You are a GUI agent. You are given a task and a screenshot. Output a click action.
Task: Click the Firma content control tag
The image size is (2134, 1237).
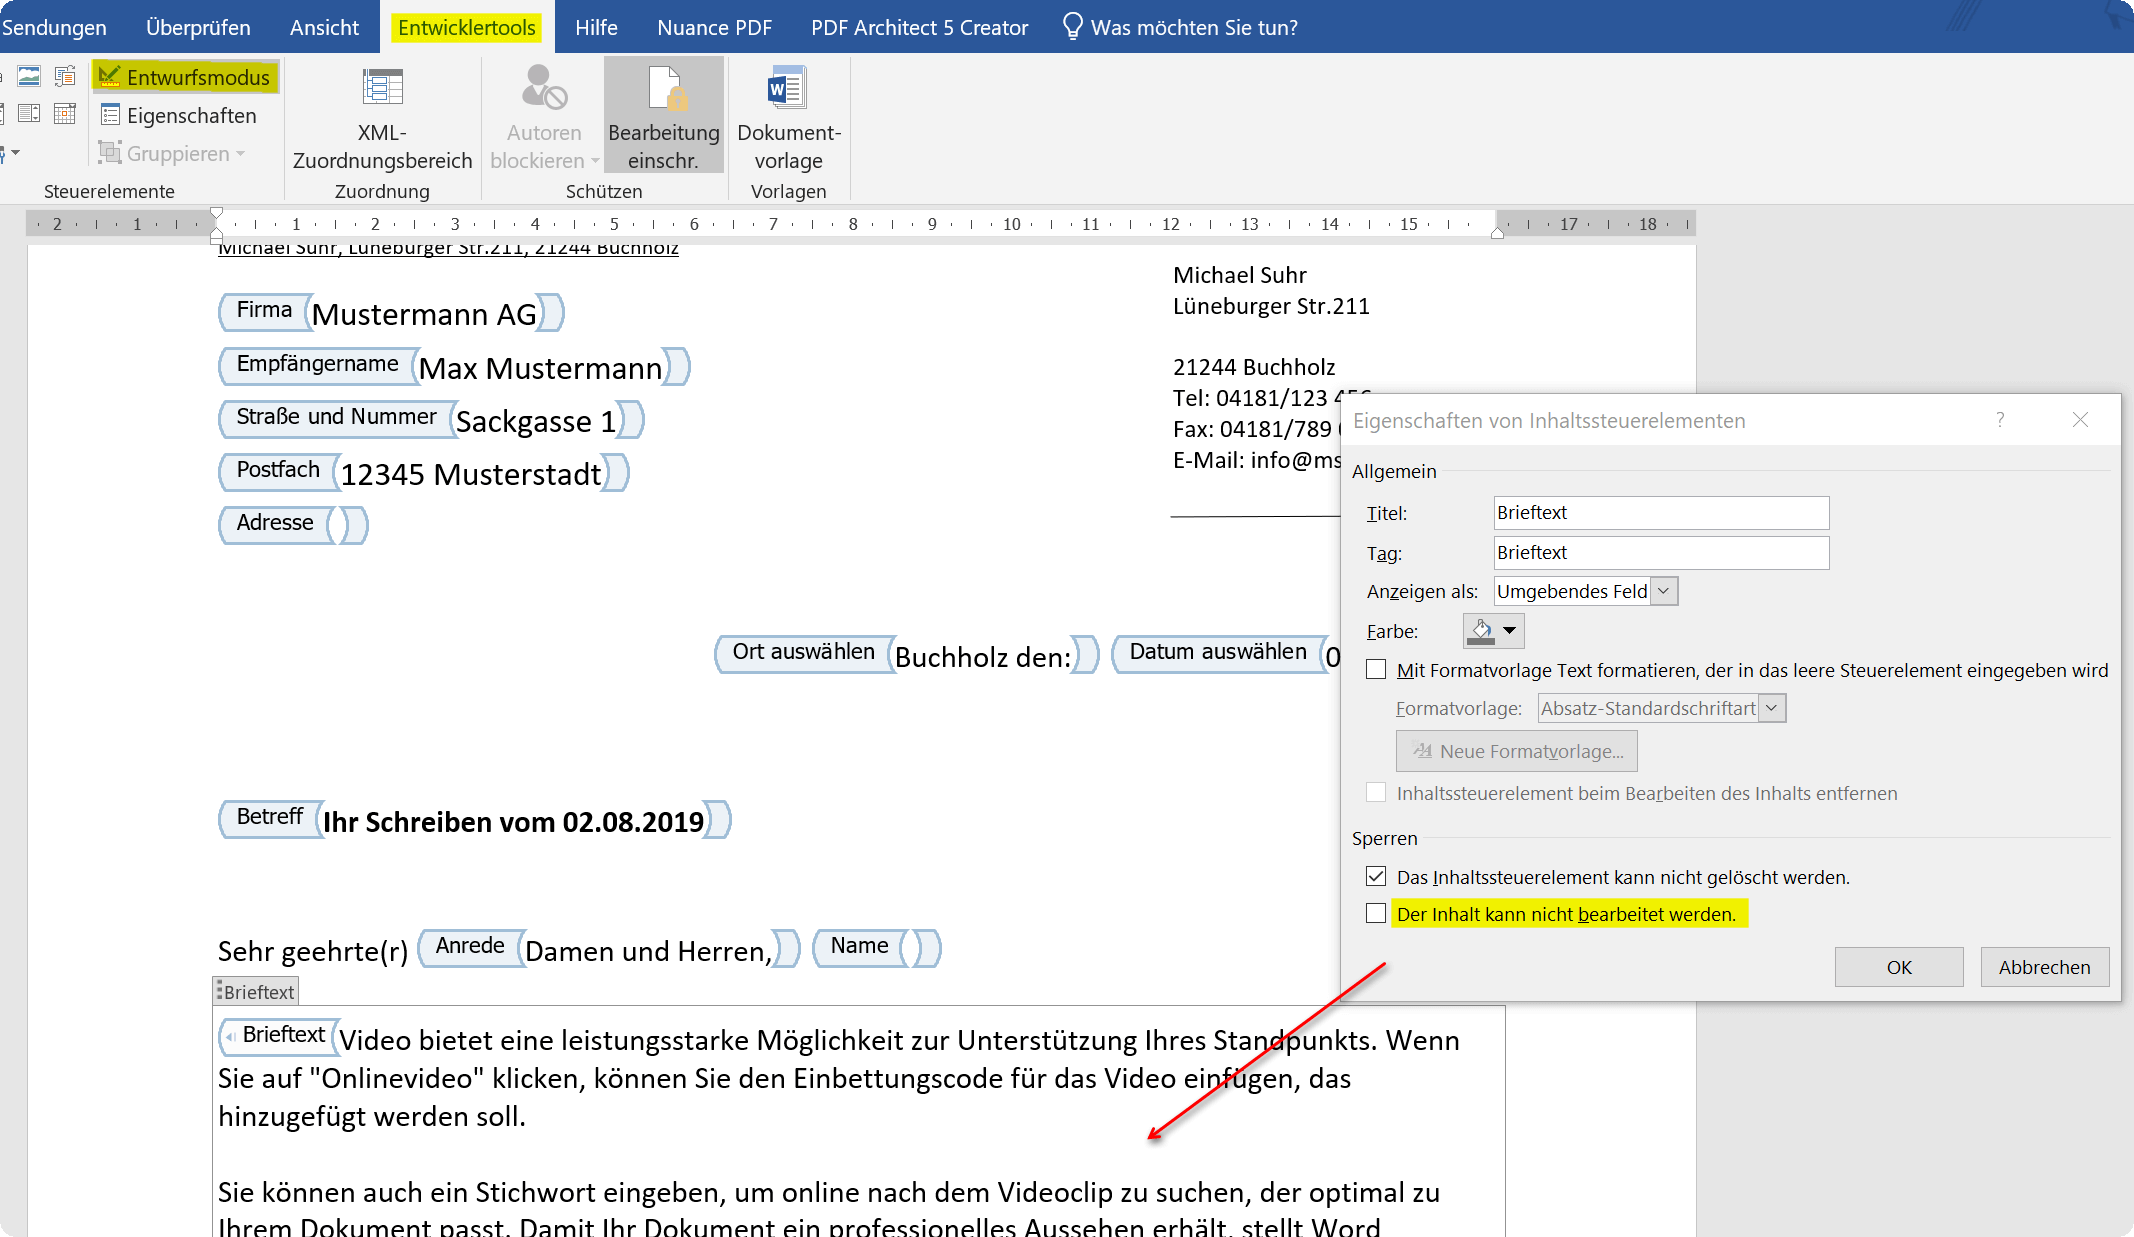(x=264, y=310)
